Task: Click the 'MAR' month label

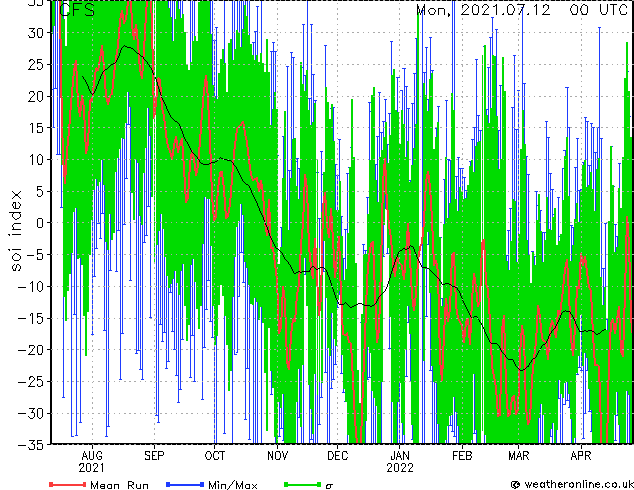Action: click(x=519, y=456)
